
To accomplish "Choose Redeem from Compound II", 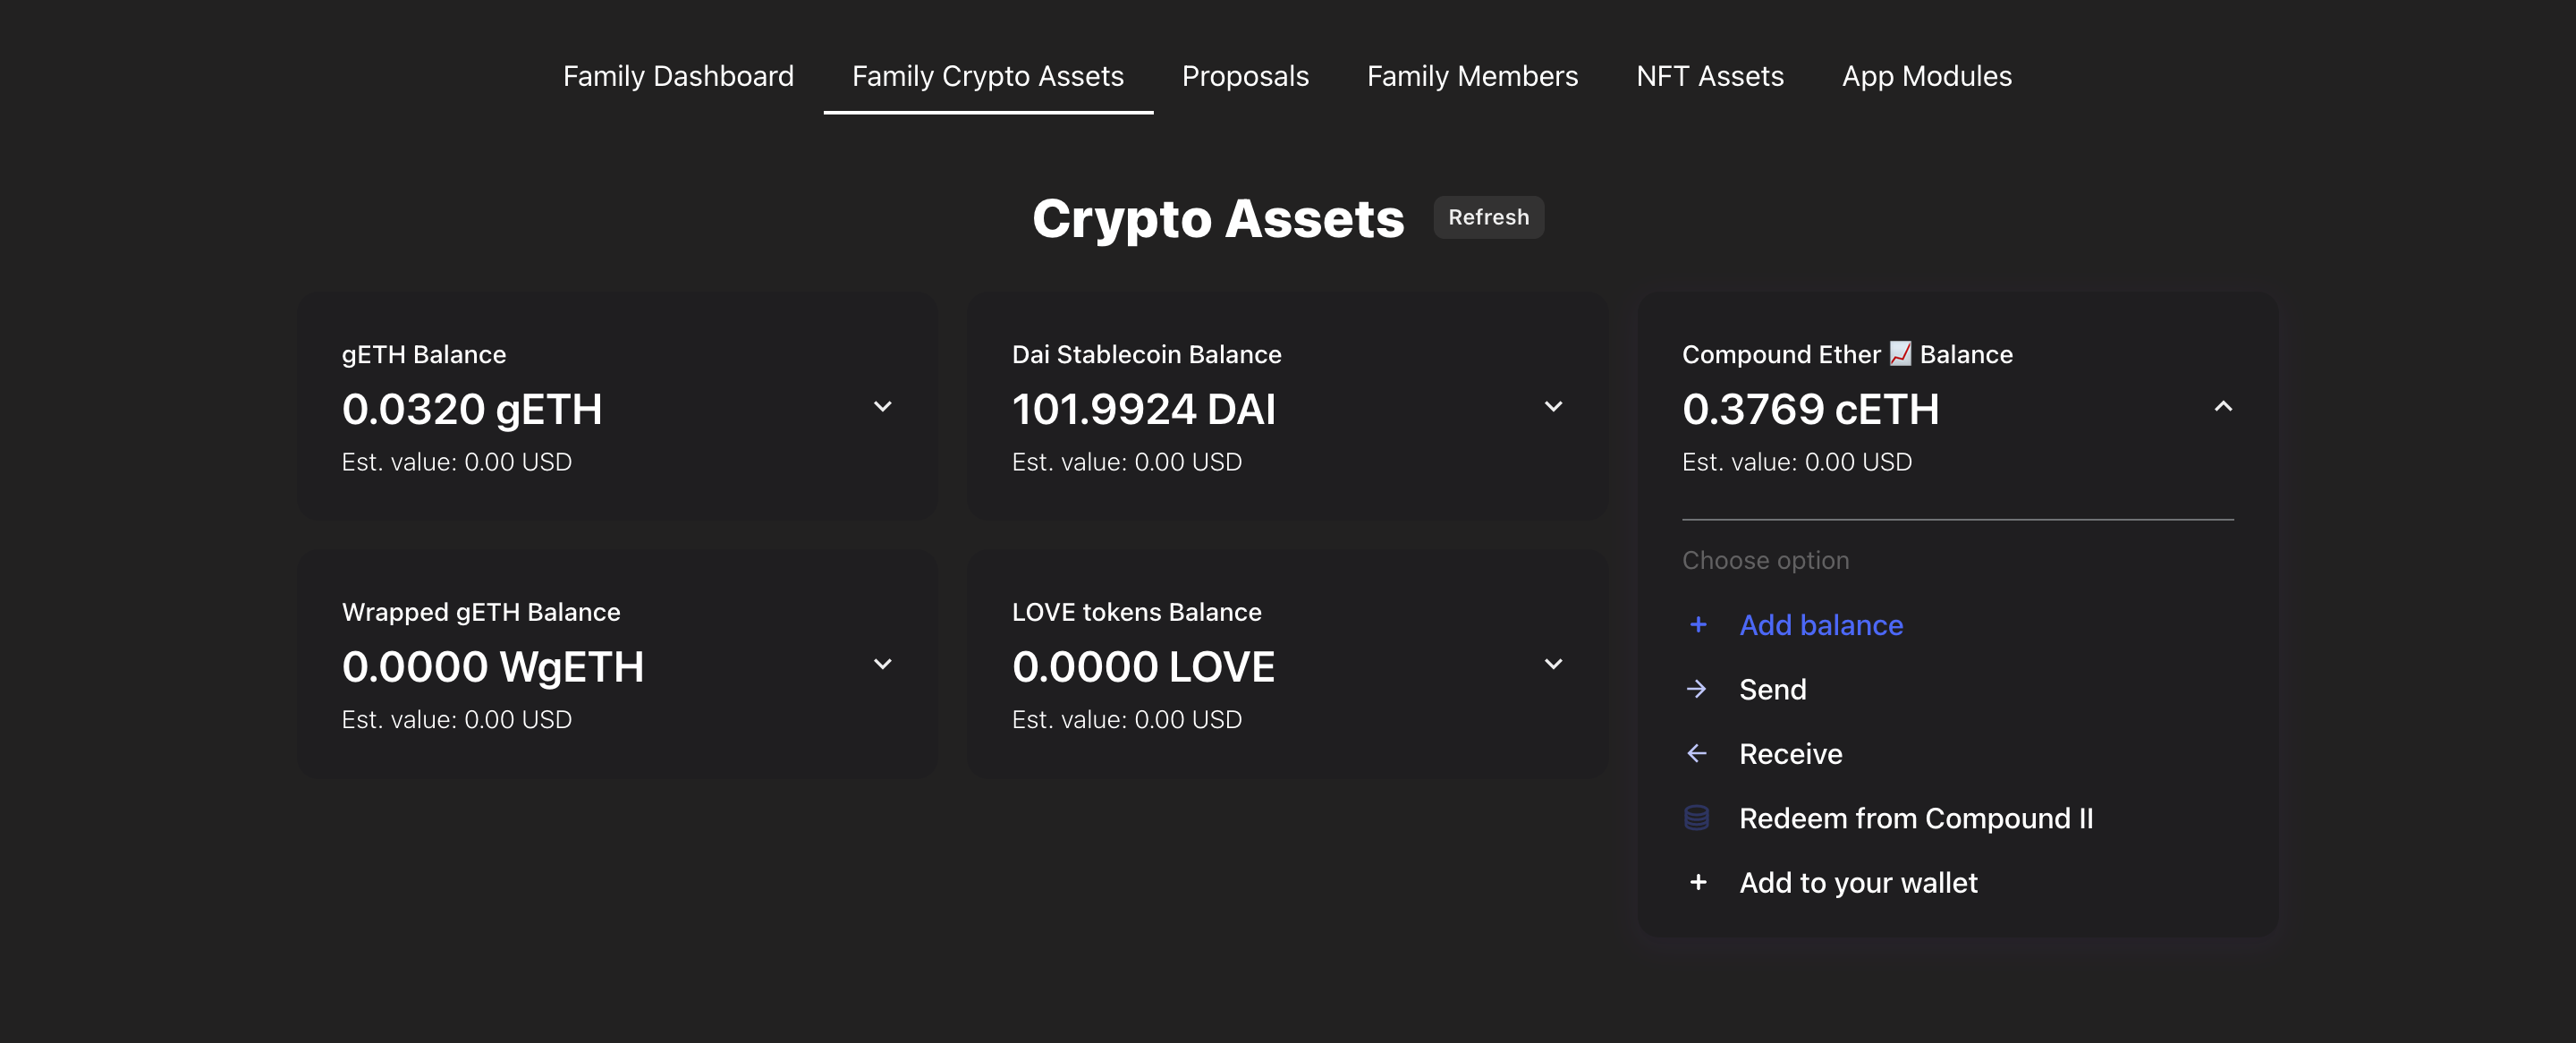I will 1915,818.
